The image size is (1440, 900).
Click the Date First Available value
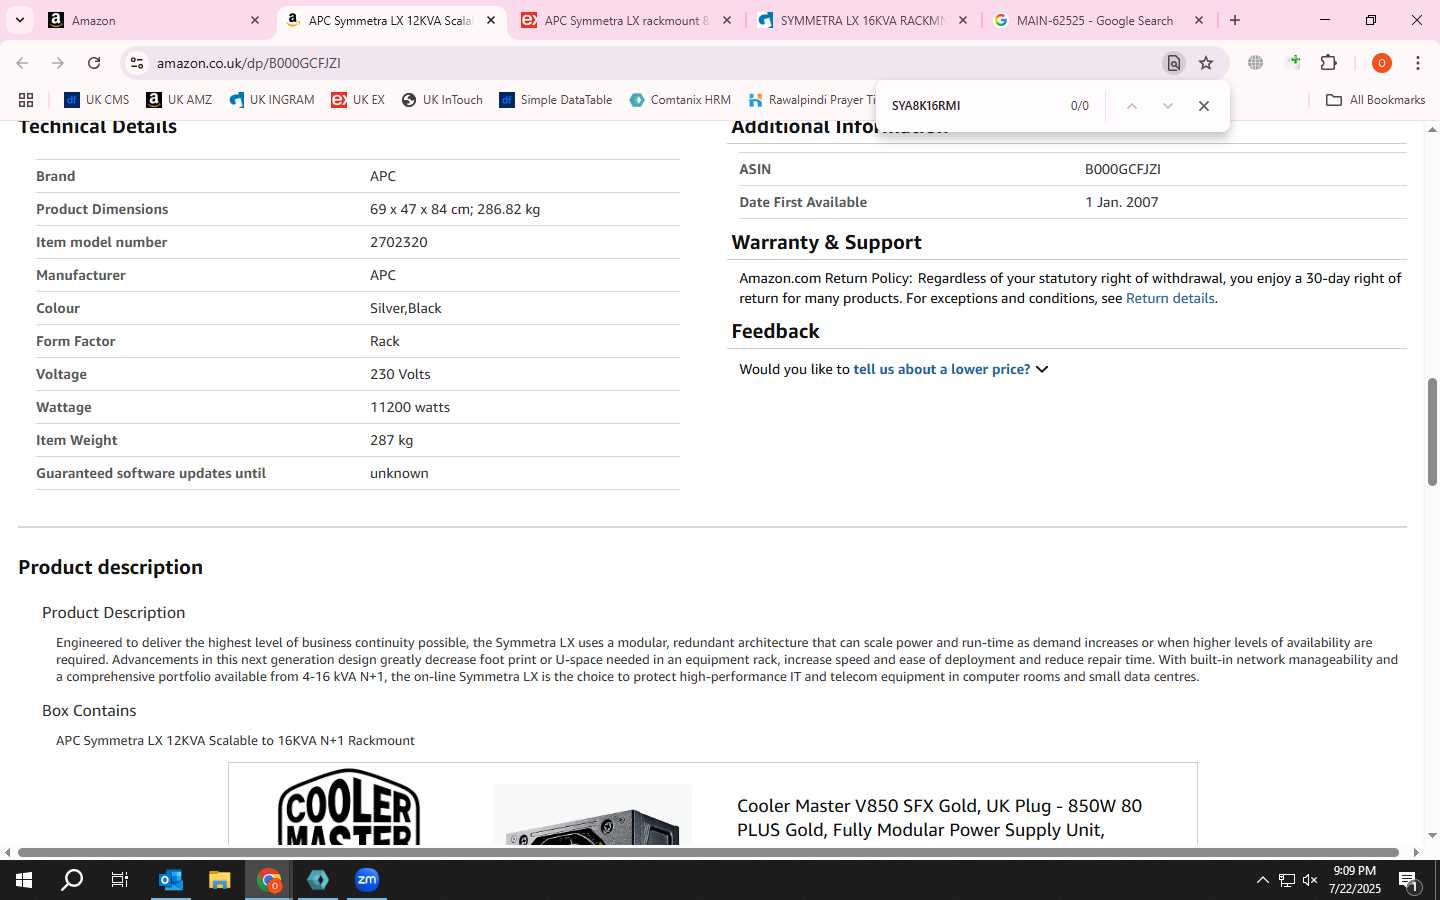click(x=1122, y=202)
